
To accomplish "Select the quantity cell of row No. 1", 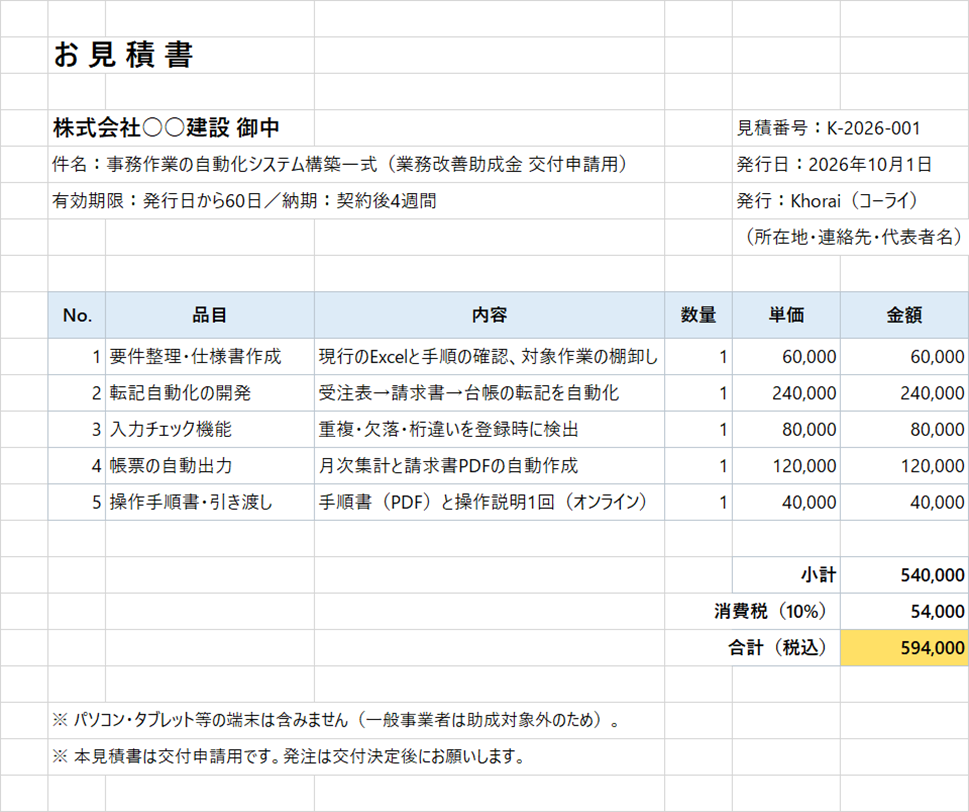I will [x=698, y=357].
